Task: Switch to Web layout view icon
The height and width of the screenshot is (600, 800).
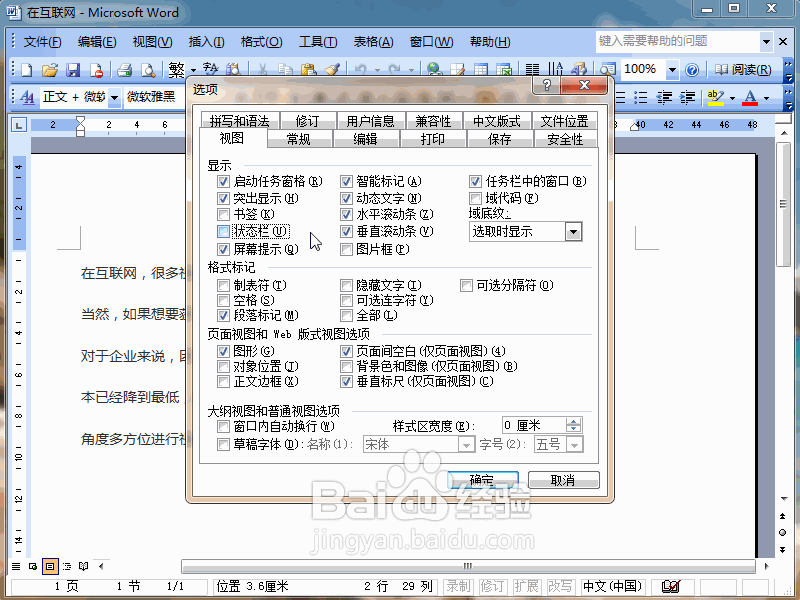Action: coord(33,566)
